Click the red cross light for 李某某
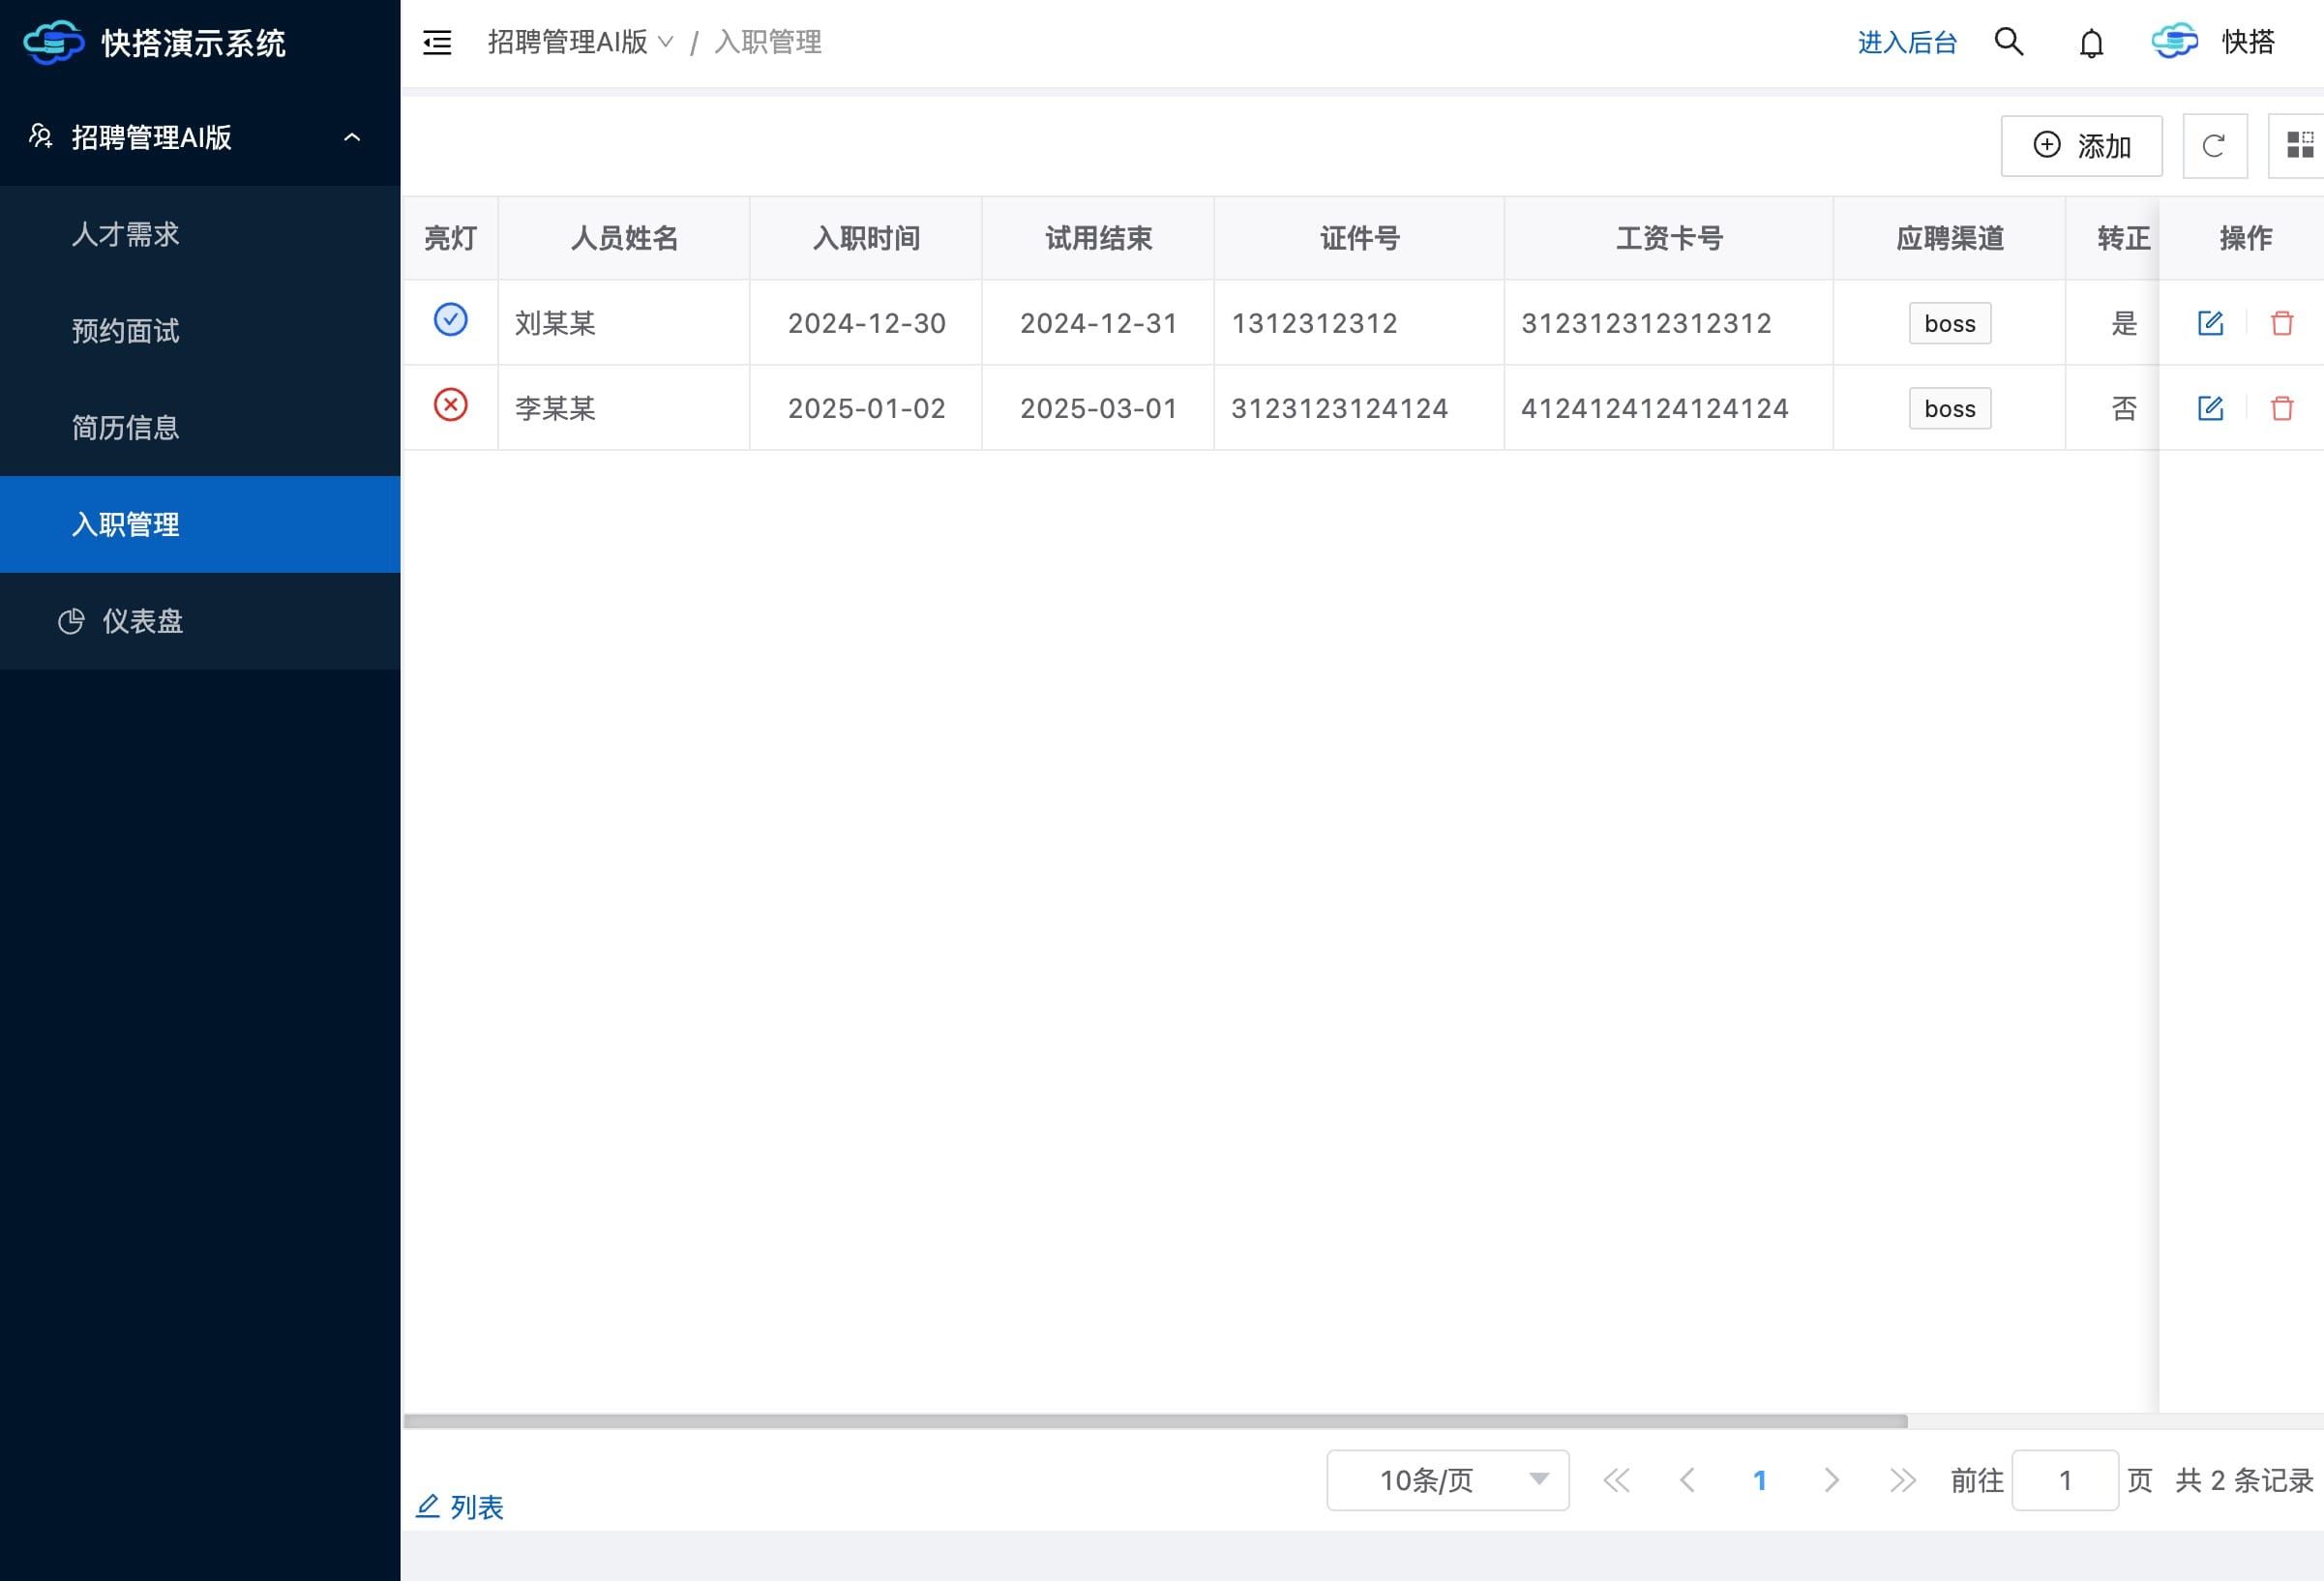Screen dimensions: 2324x1581 pyautogui.click(x=450, y=405)
